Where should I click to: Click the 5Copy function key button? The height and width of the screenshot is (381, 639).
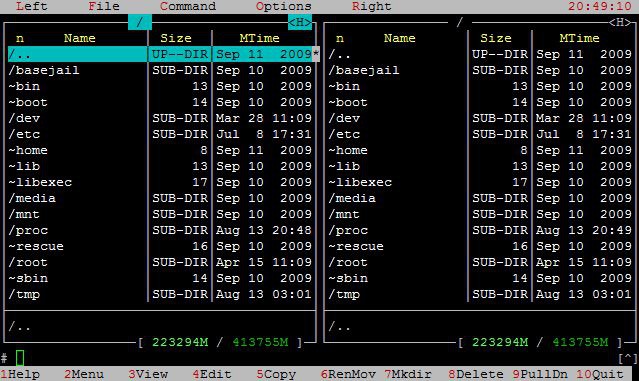tap(276, 374)
